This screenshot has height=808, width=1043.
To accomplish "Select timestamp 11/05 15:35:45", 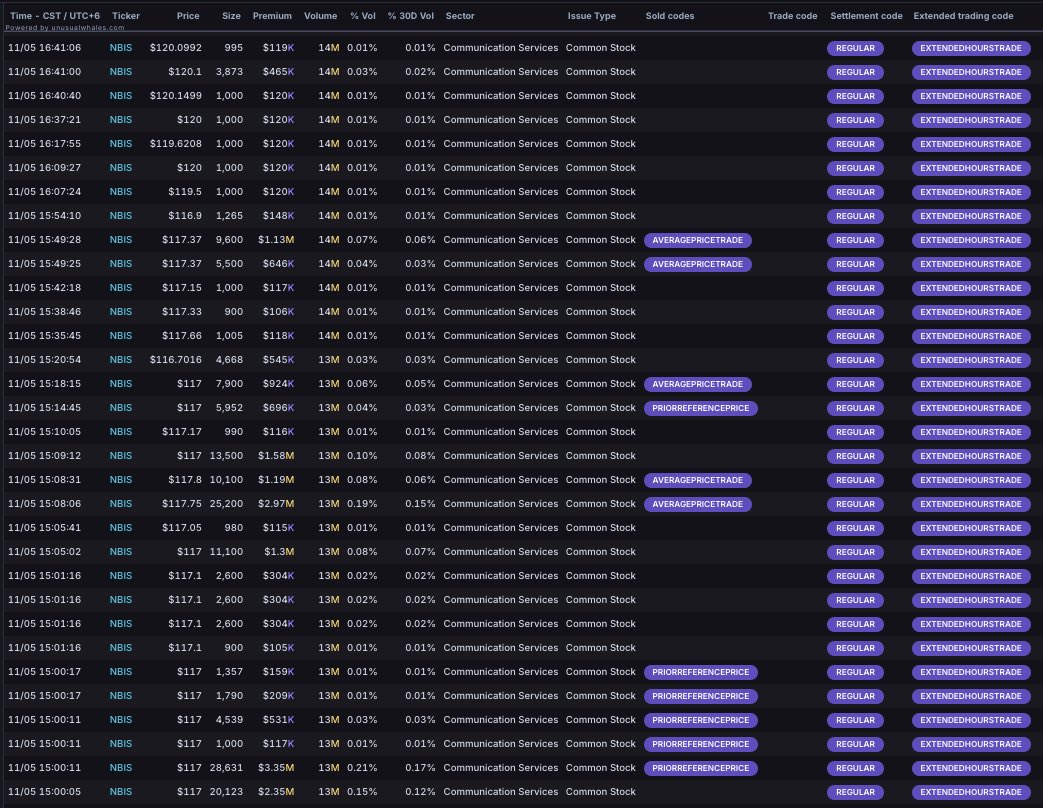I will [45, 336].
